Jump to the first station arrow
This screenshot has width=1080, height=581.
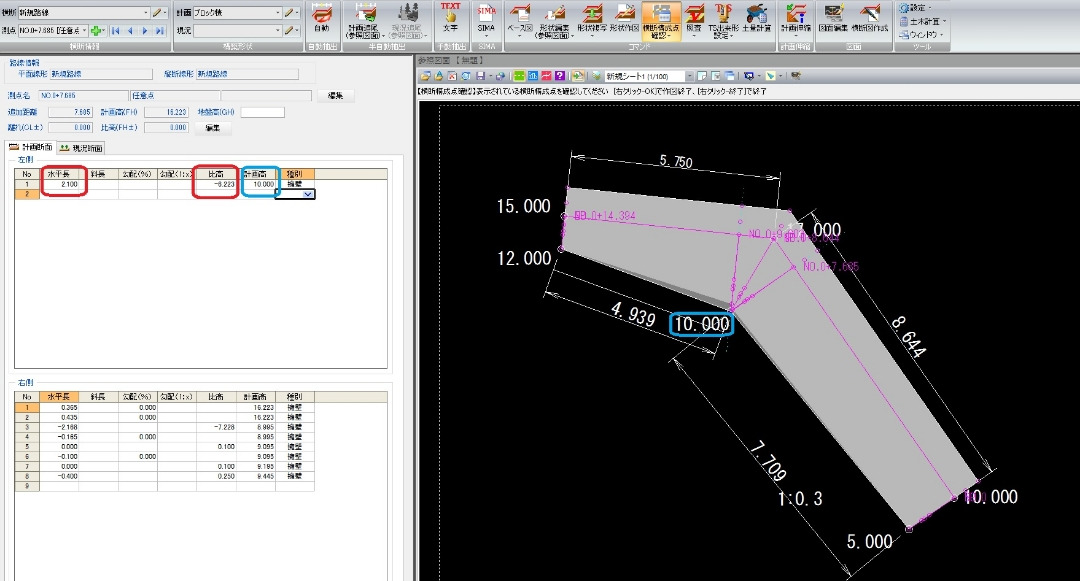(x=116, y=31)
